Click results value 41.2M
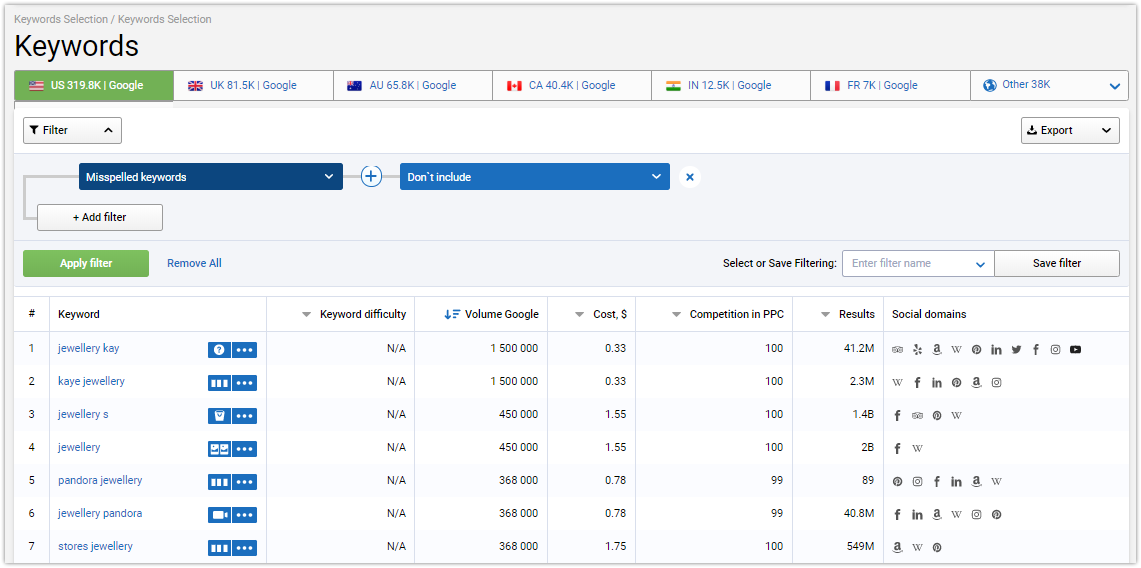This screenshot has height=568, width=1141. [859, 348]
